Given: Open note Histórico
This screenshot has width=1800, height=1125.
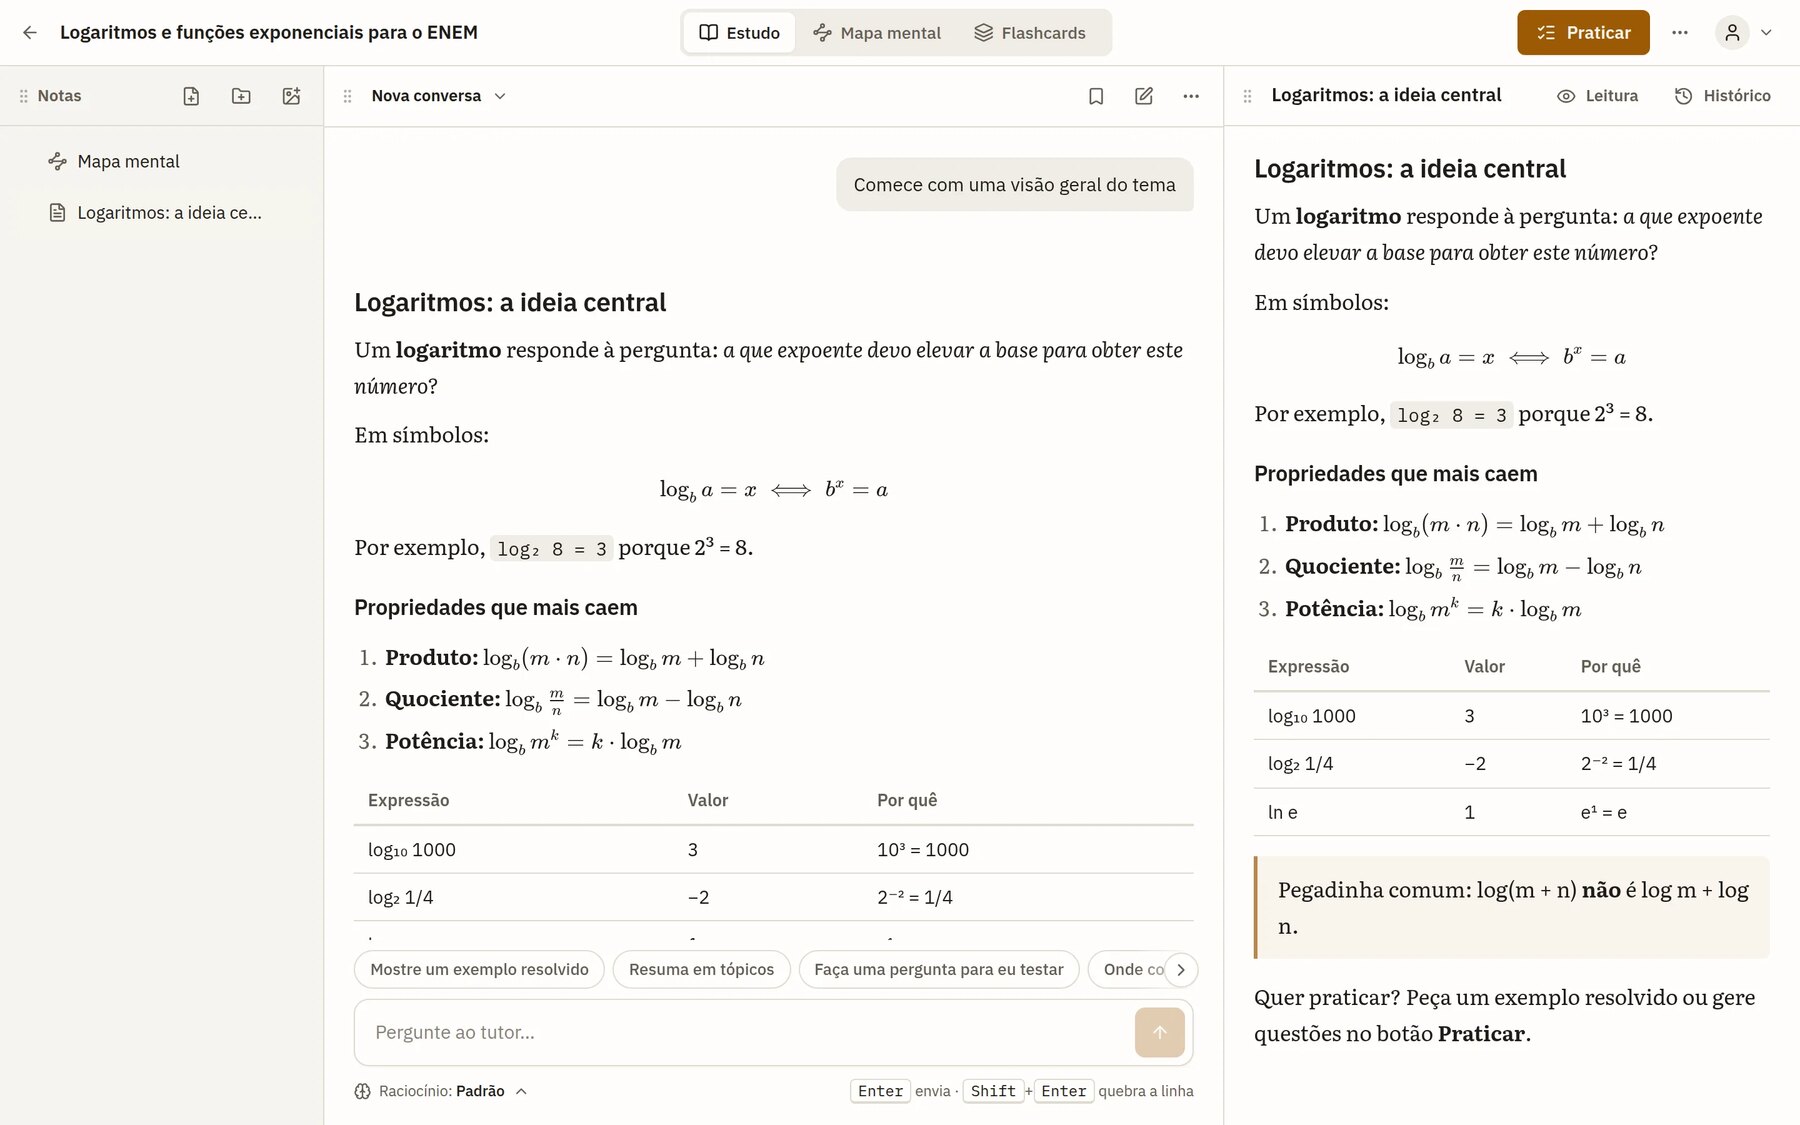Looking at the screenshot, I should (x=1722, y=96).
